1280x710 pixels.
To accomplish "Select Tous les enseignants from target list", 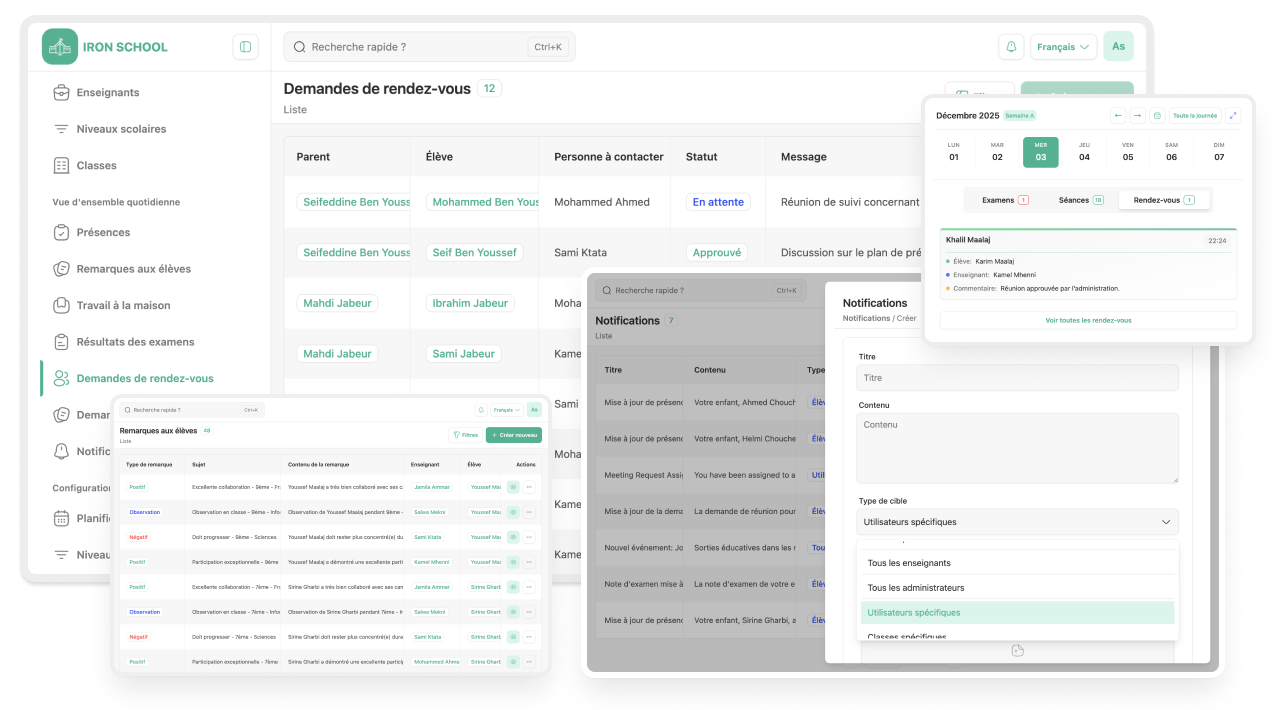I will [x=909, y=563].
